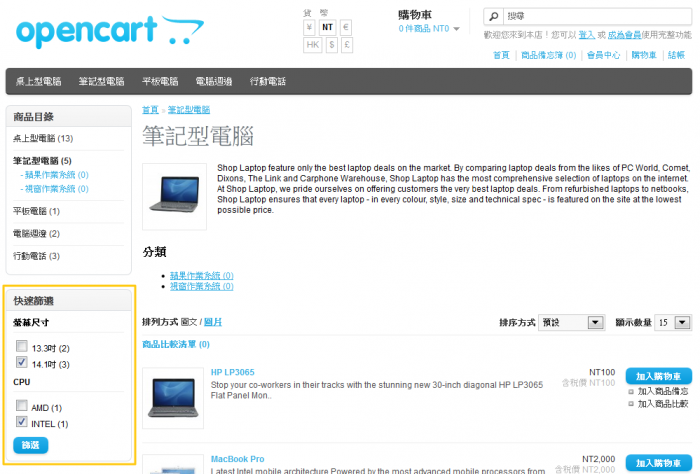Uncheck the 14.1吋 (3) filter checkbox

[x=21, y=362]
